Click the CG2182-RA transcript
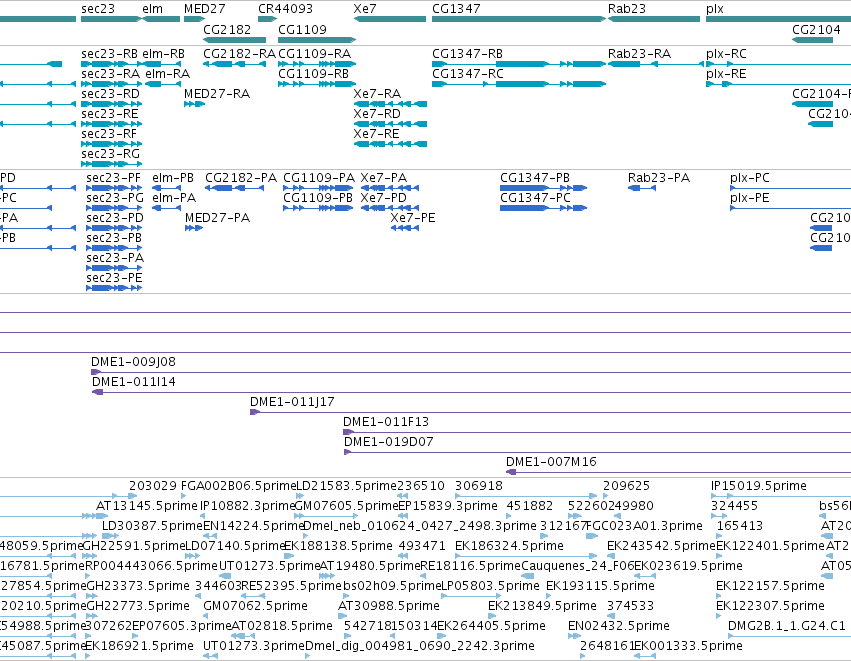 pos(234,64)
